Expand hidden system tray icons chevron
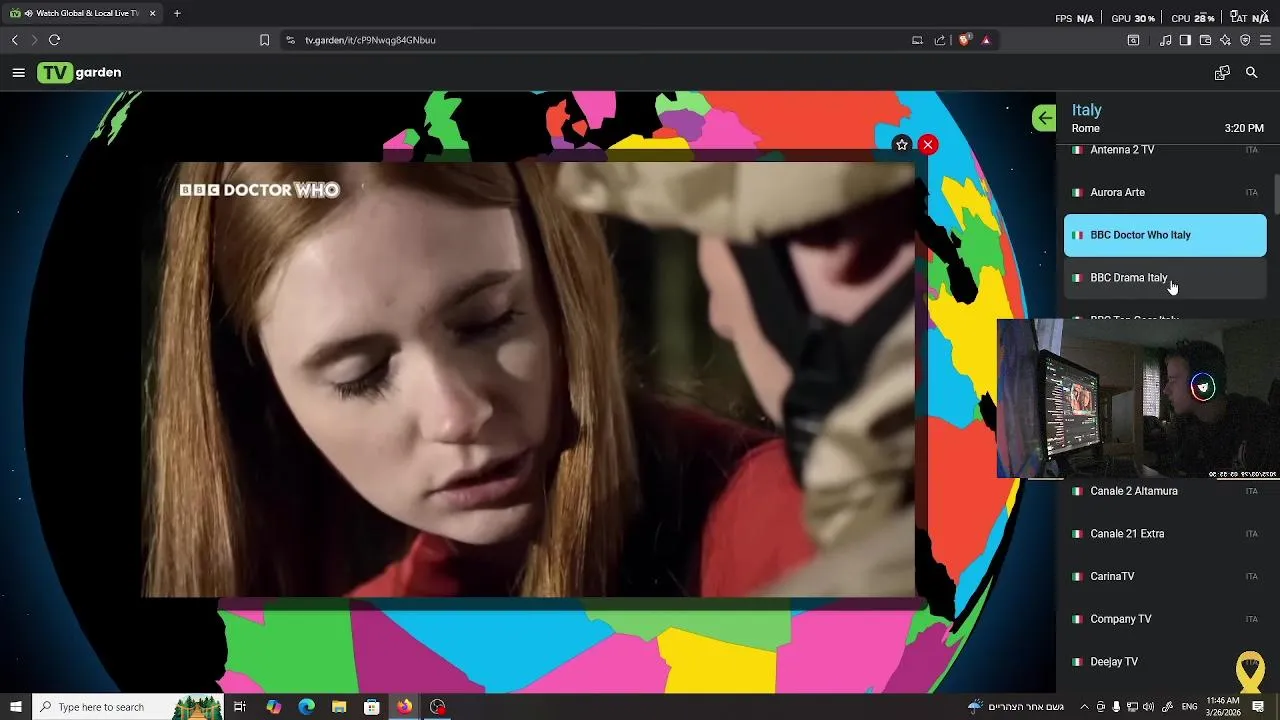The width and height of the screenshot is (1280, 720). 1084,707
